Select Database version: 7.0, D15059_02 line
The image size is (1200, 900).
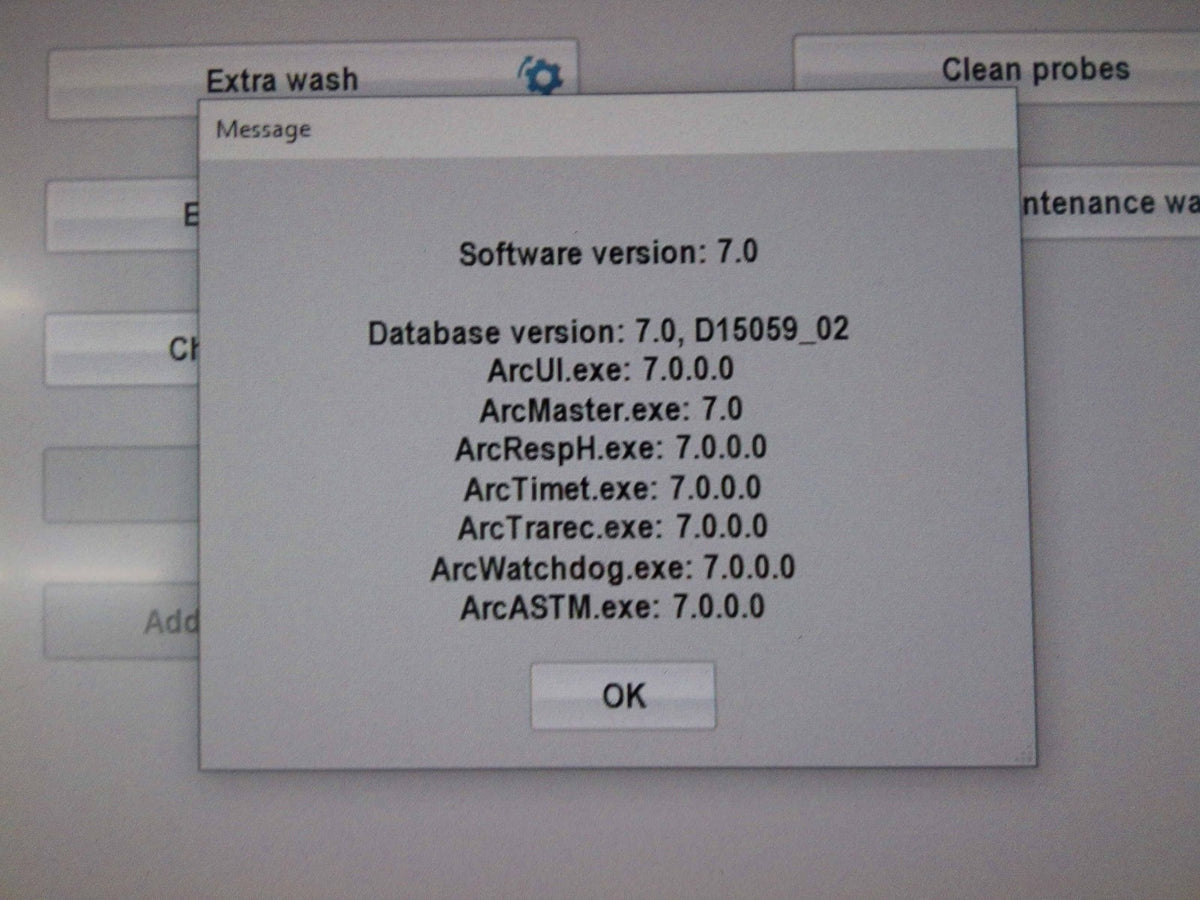coord(608,331)
